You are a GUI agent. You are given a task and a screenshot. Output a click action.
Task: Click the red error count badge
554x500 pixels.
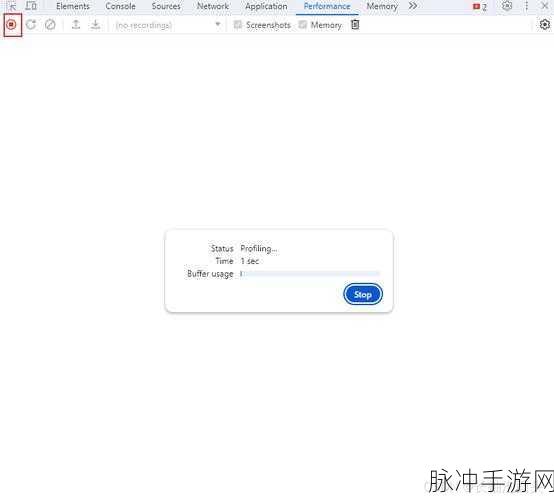coord(480,7)
